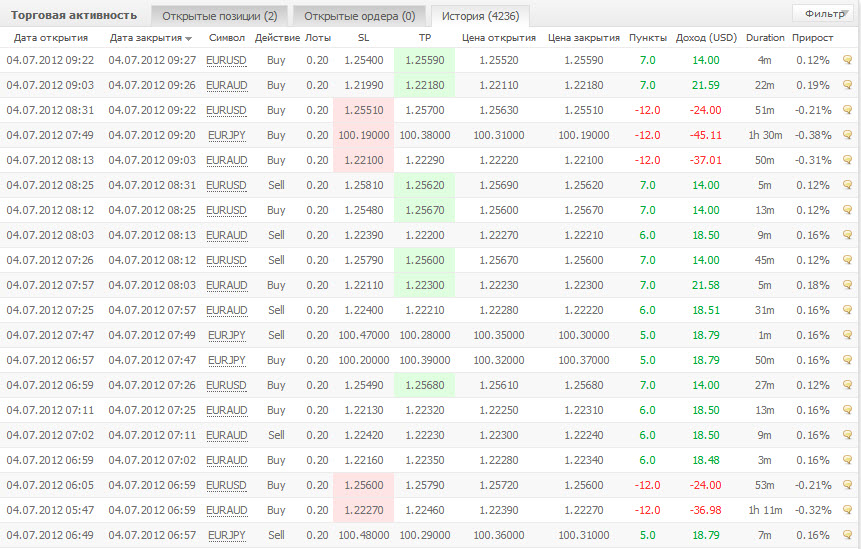Open comment bubble for trade closed 09:26
The height and width of the screenshot is (549, 861).
tap(847, 85)
